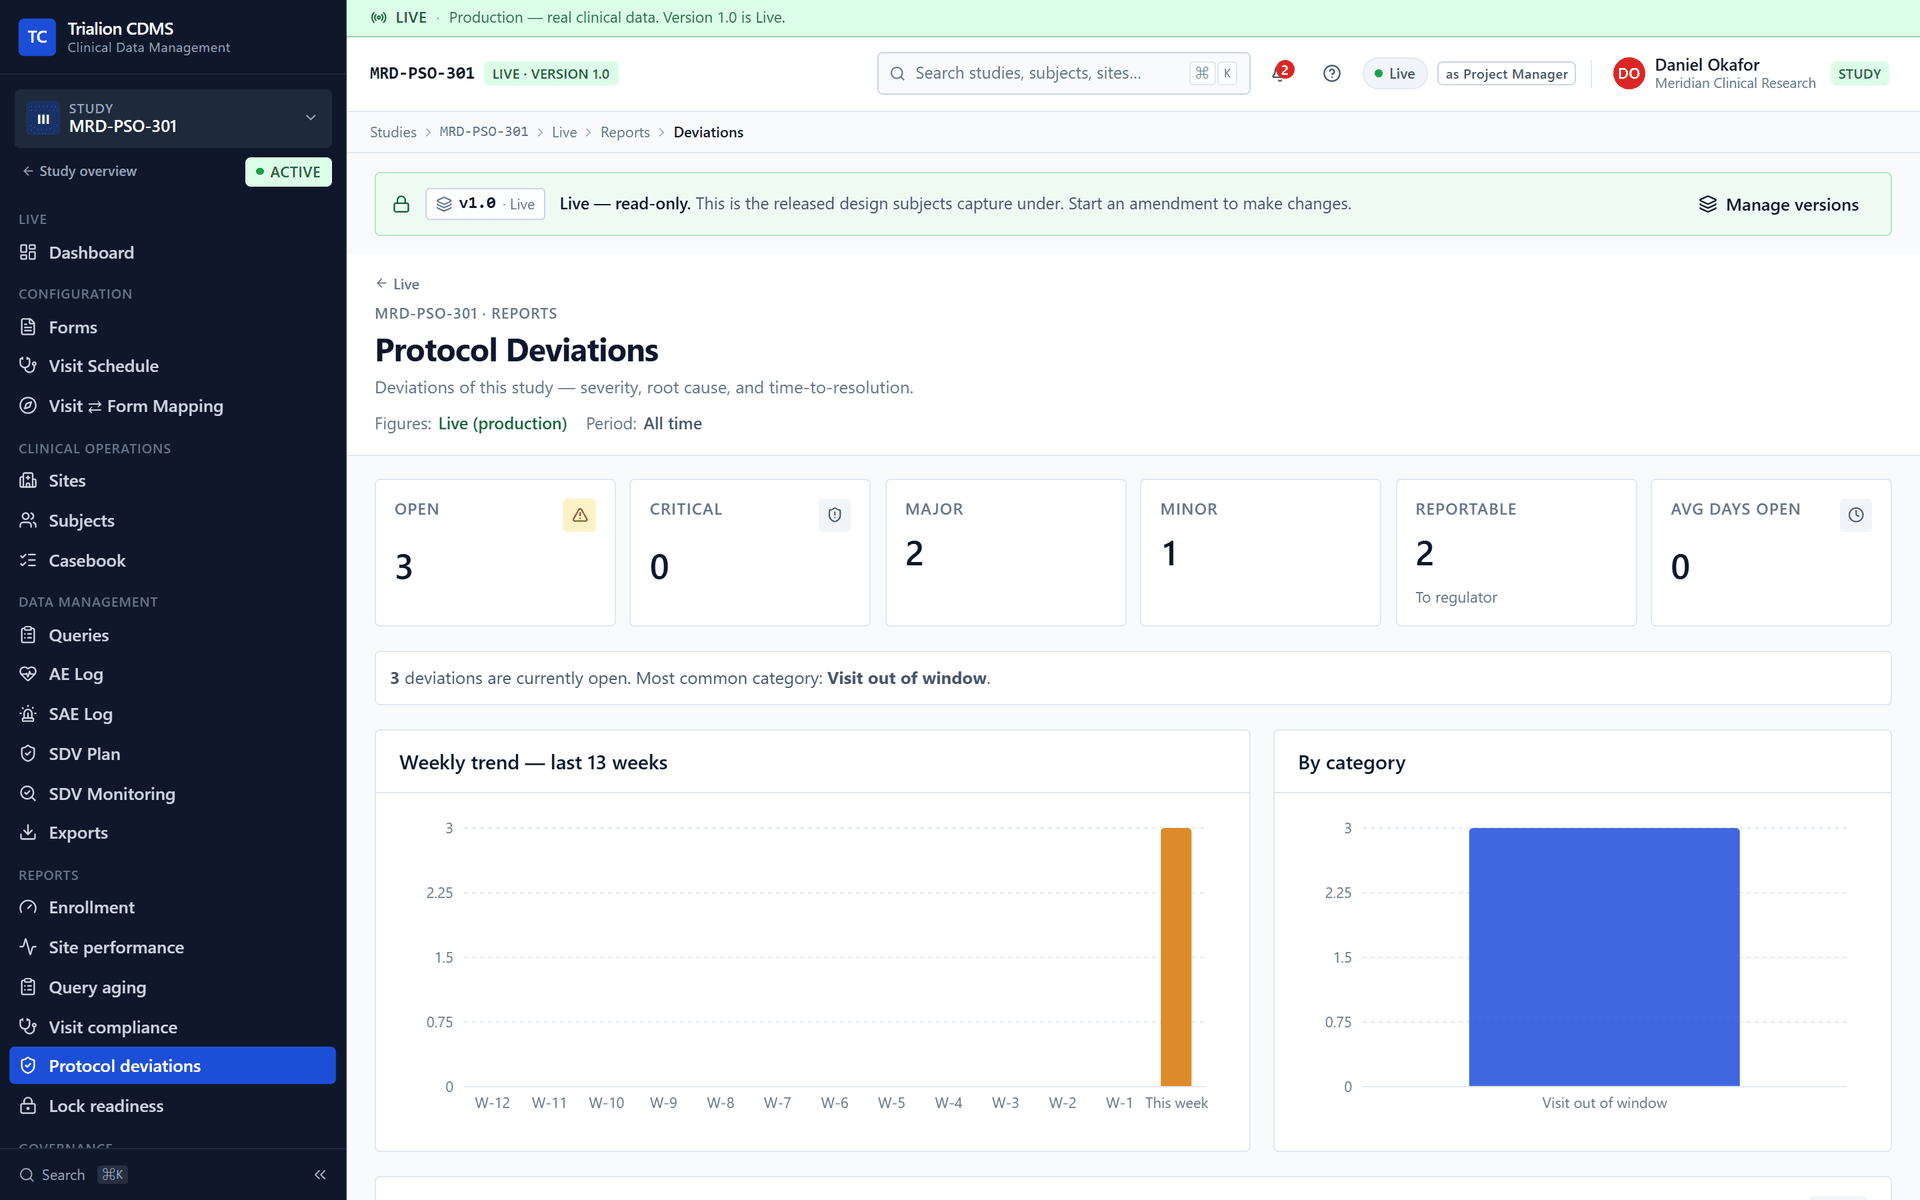Viewport: 1920px width, 1200px height.
Task: Click the lock icon in version banner
Action: coord(401,204)
